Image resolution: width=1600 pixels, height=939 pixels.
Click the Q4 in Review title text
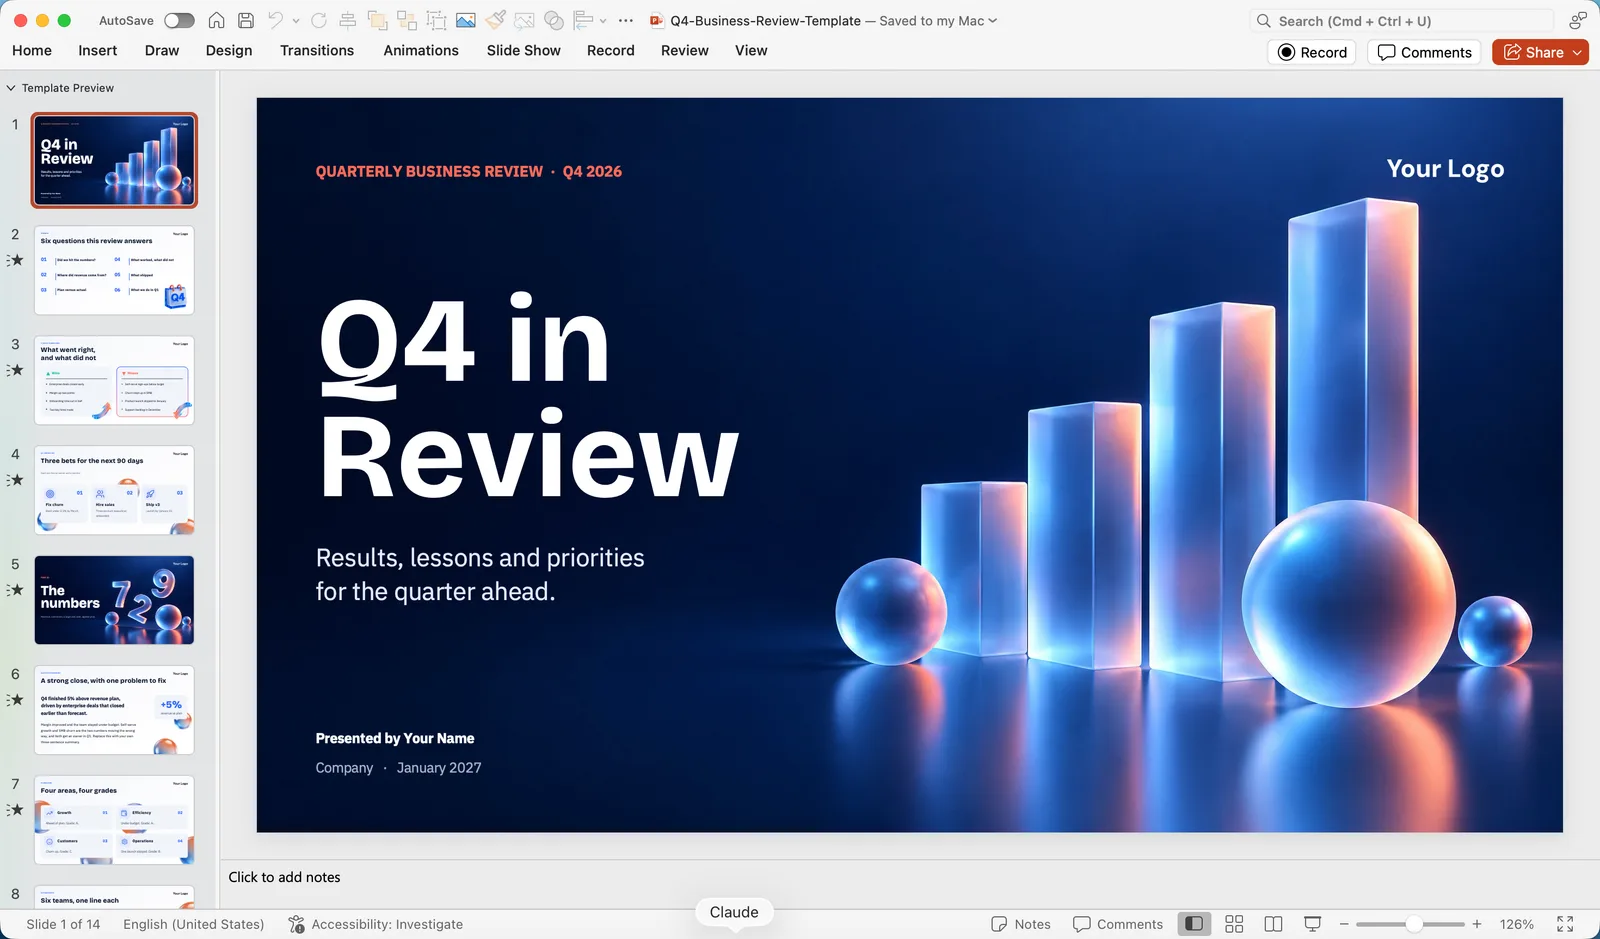(528, 397)
